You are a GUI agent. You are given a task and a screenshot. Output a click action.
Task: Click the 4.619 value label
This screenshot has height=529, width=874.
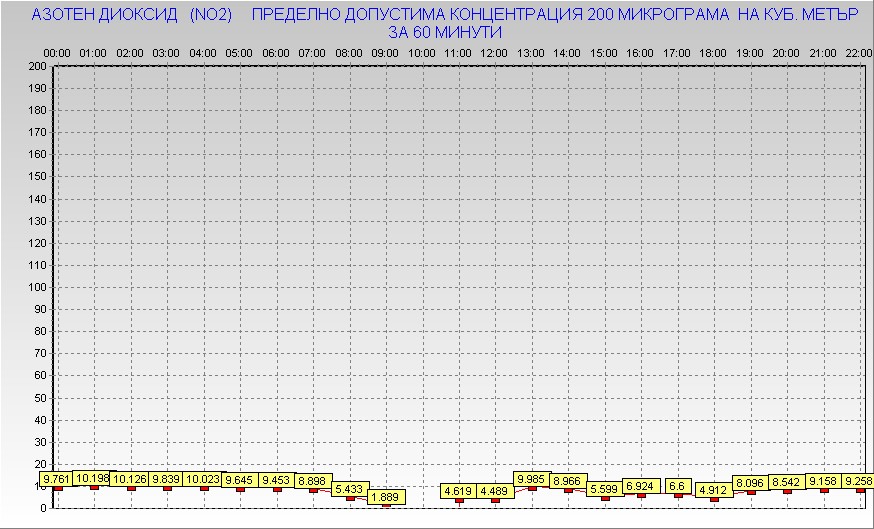coord(458,491)
